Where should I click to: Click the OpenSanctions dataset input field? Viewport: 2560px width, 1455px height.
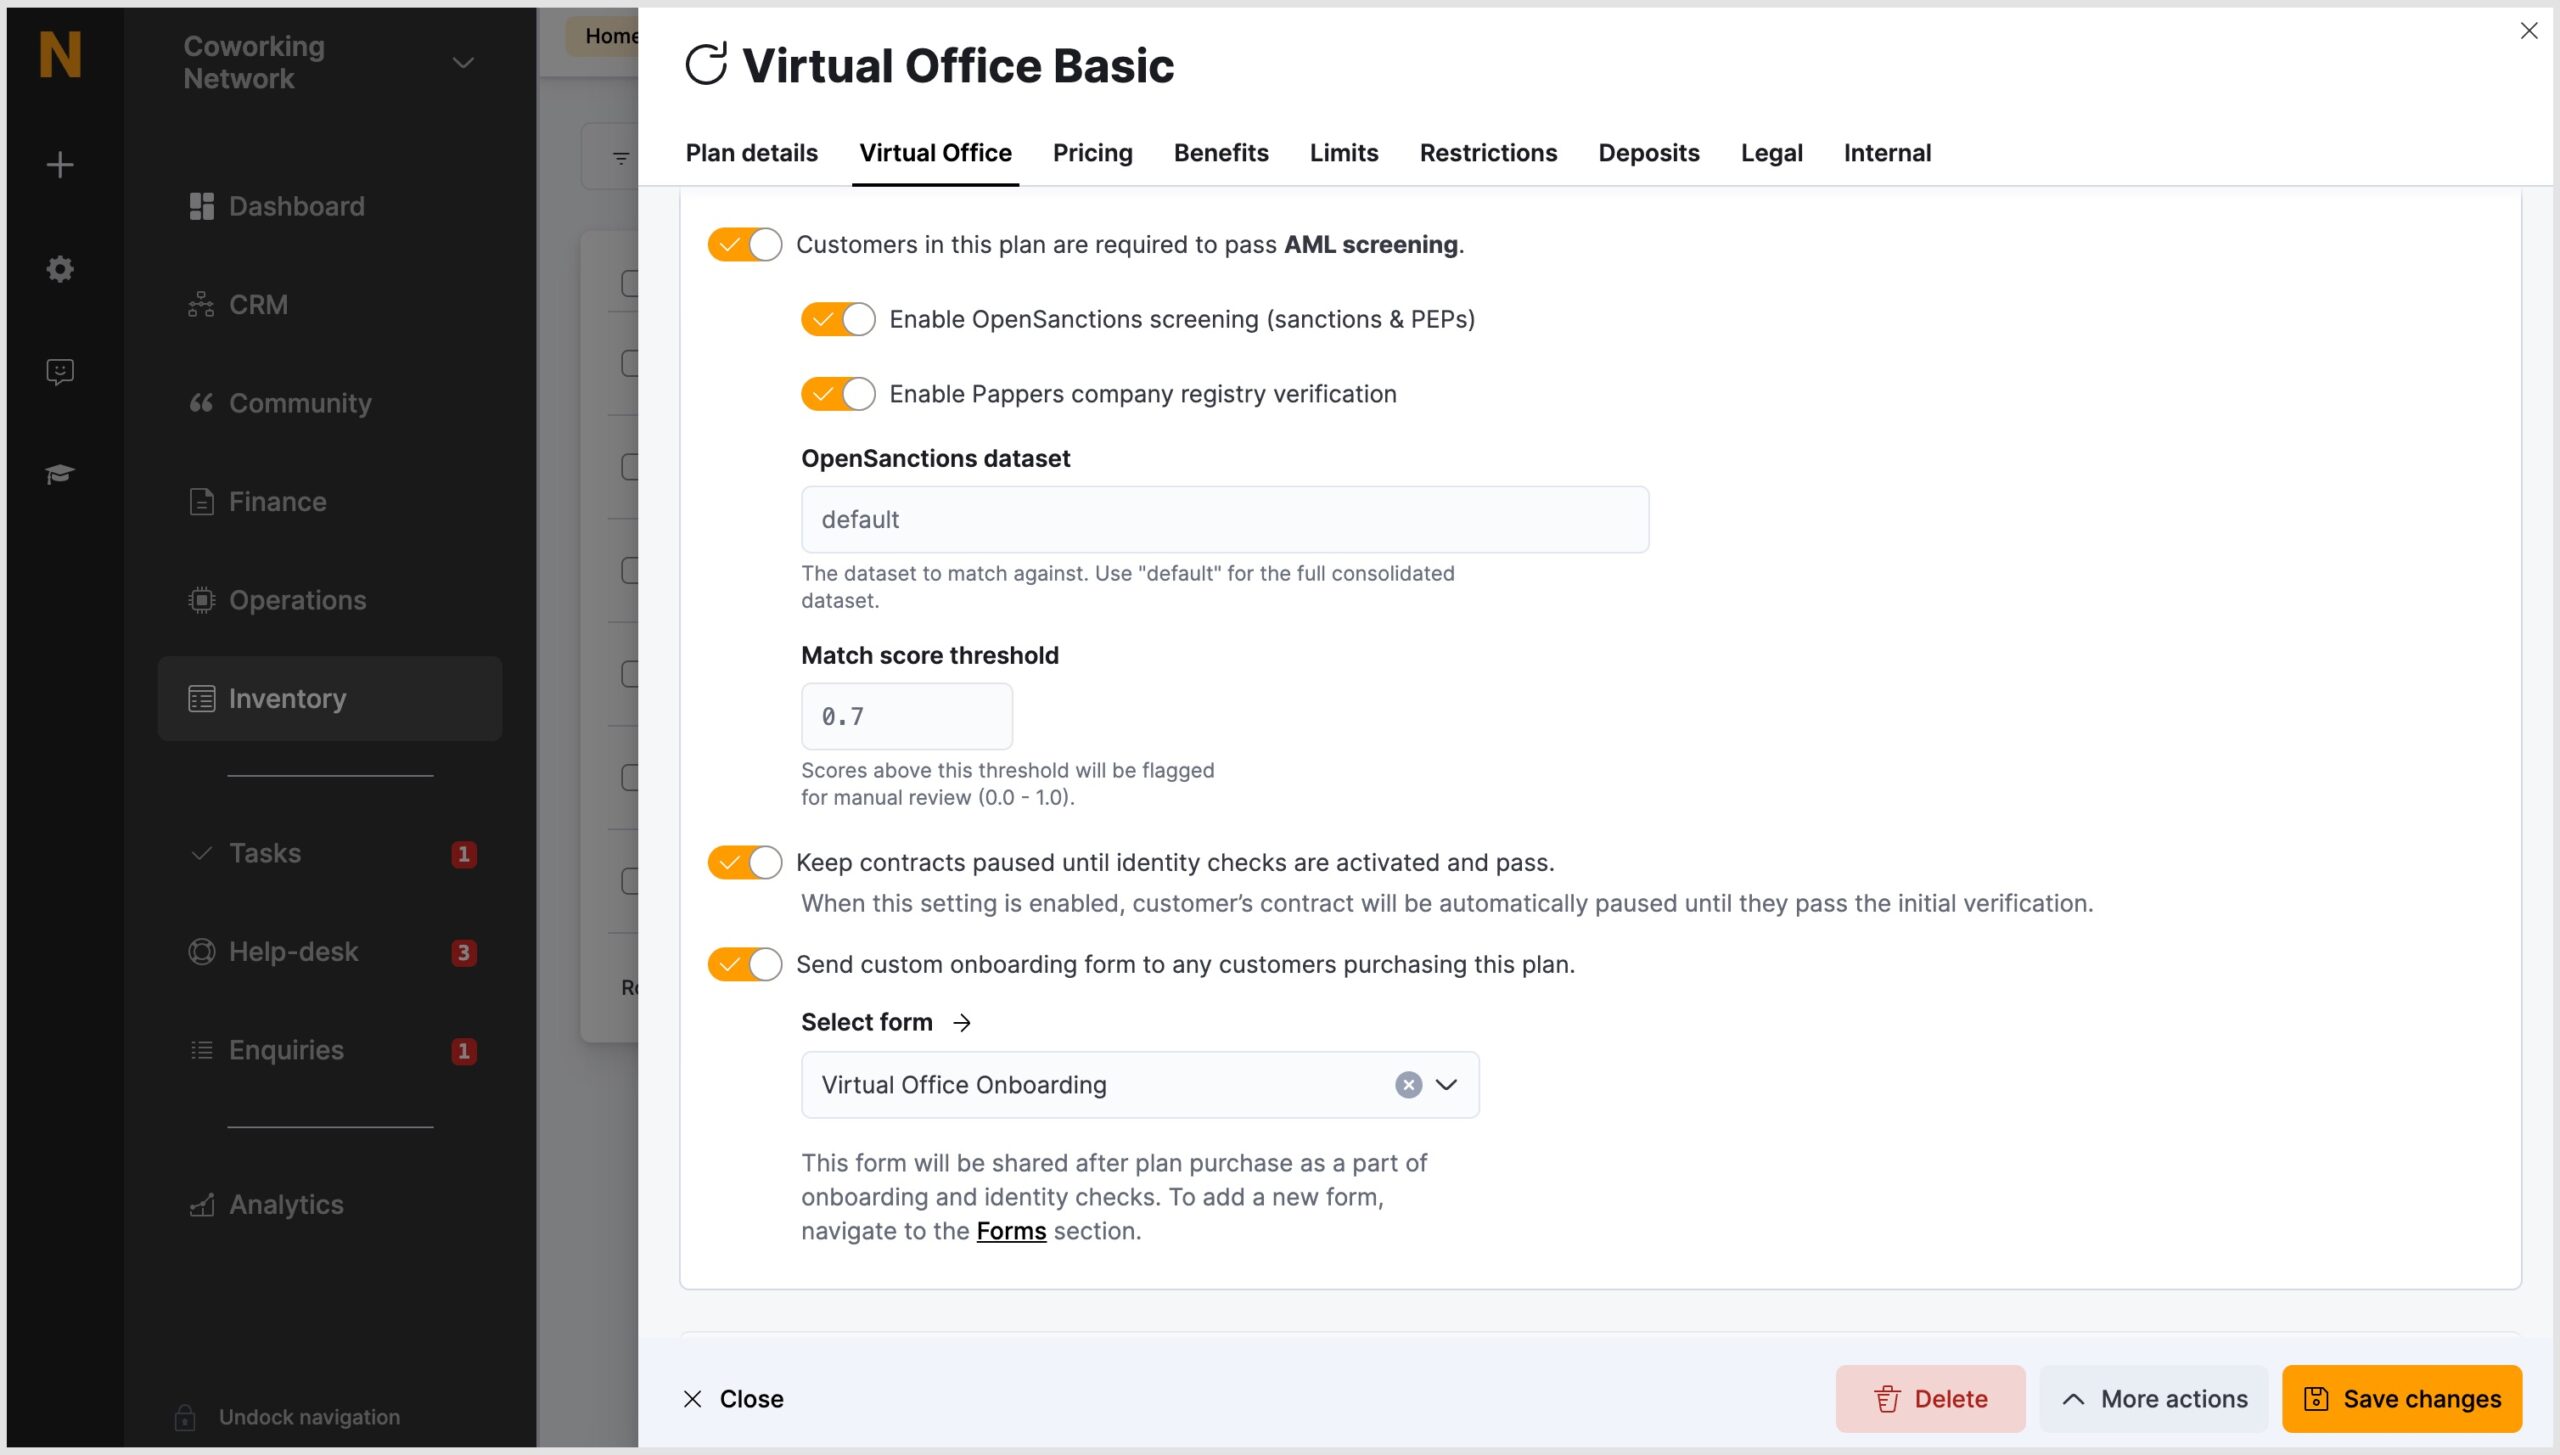[x=1225, y=520]
